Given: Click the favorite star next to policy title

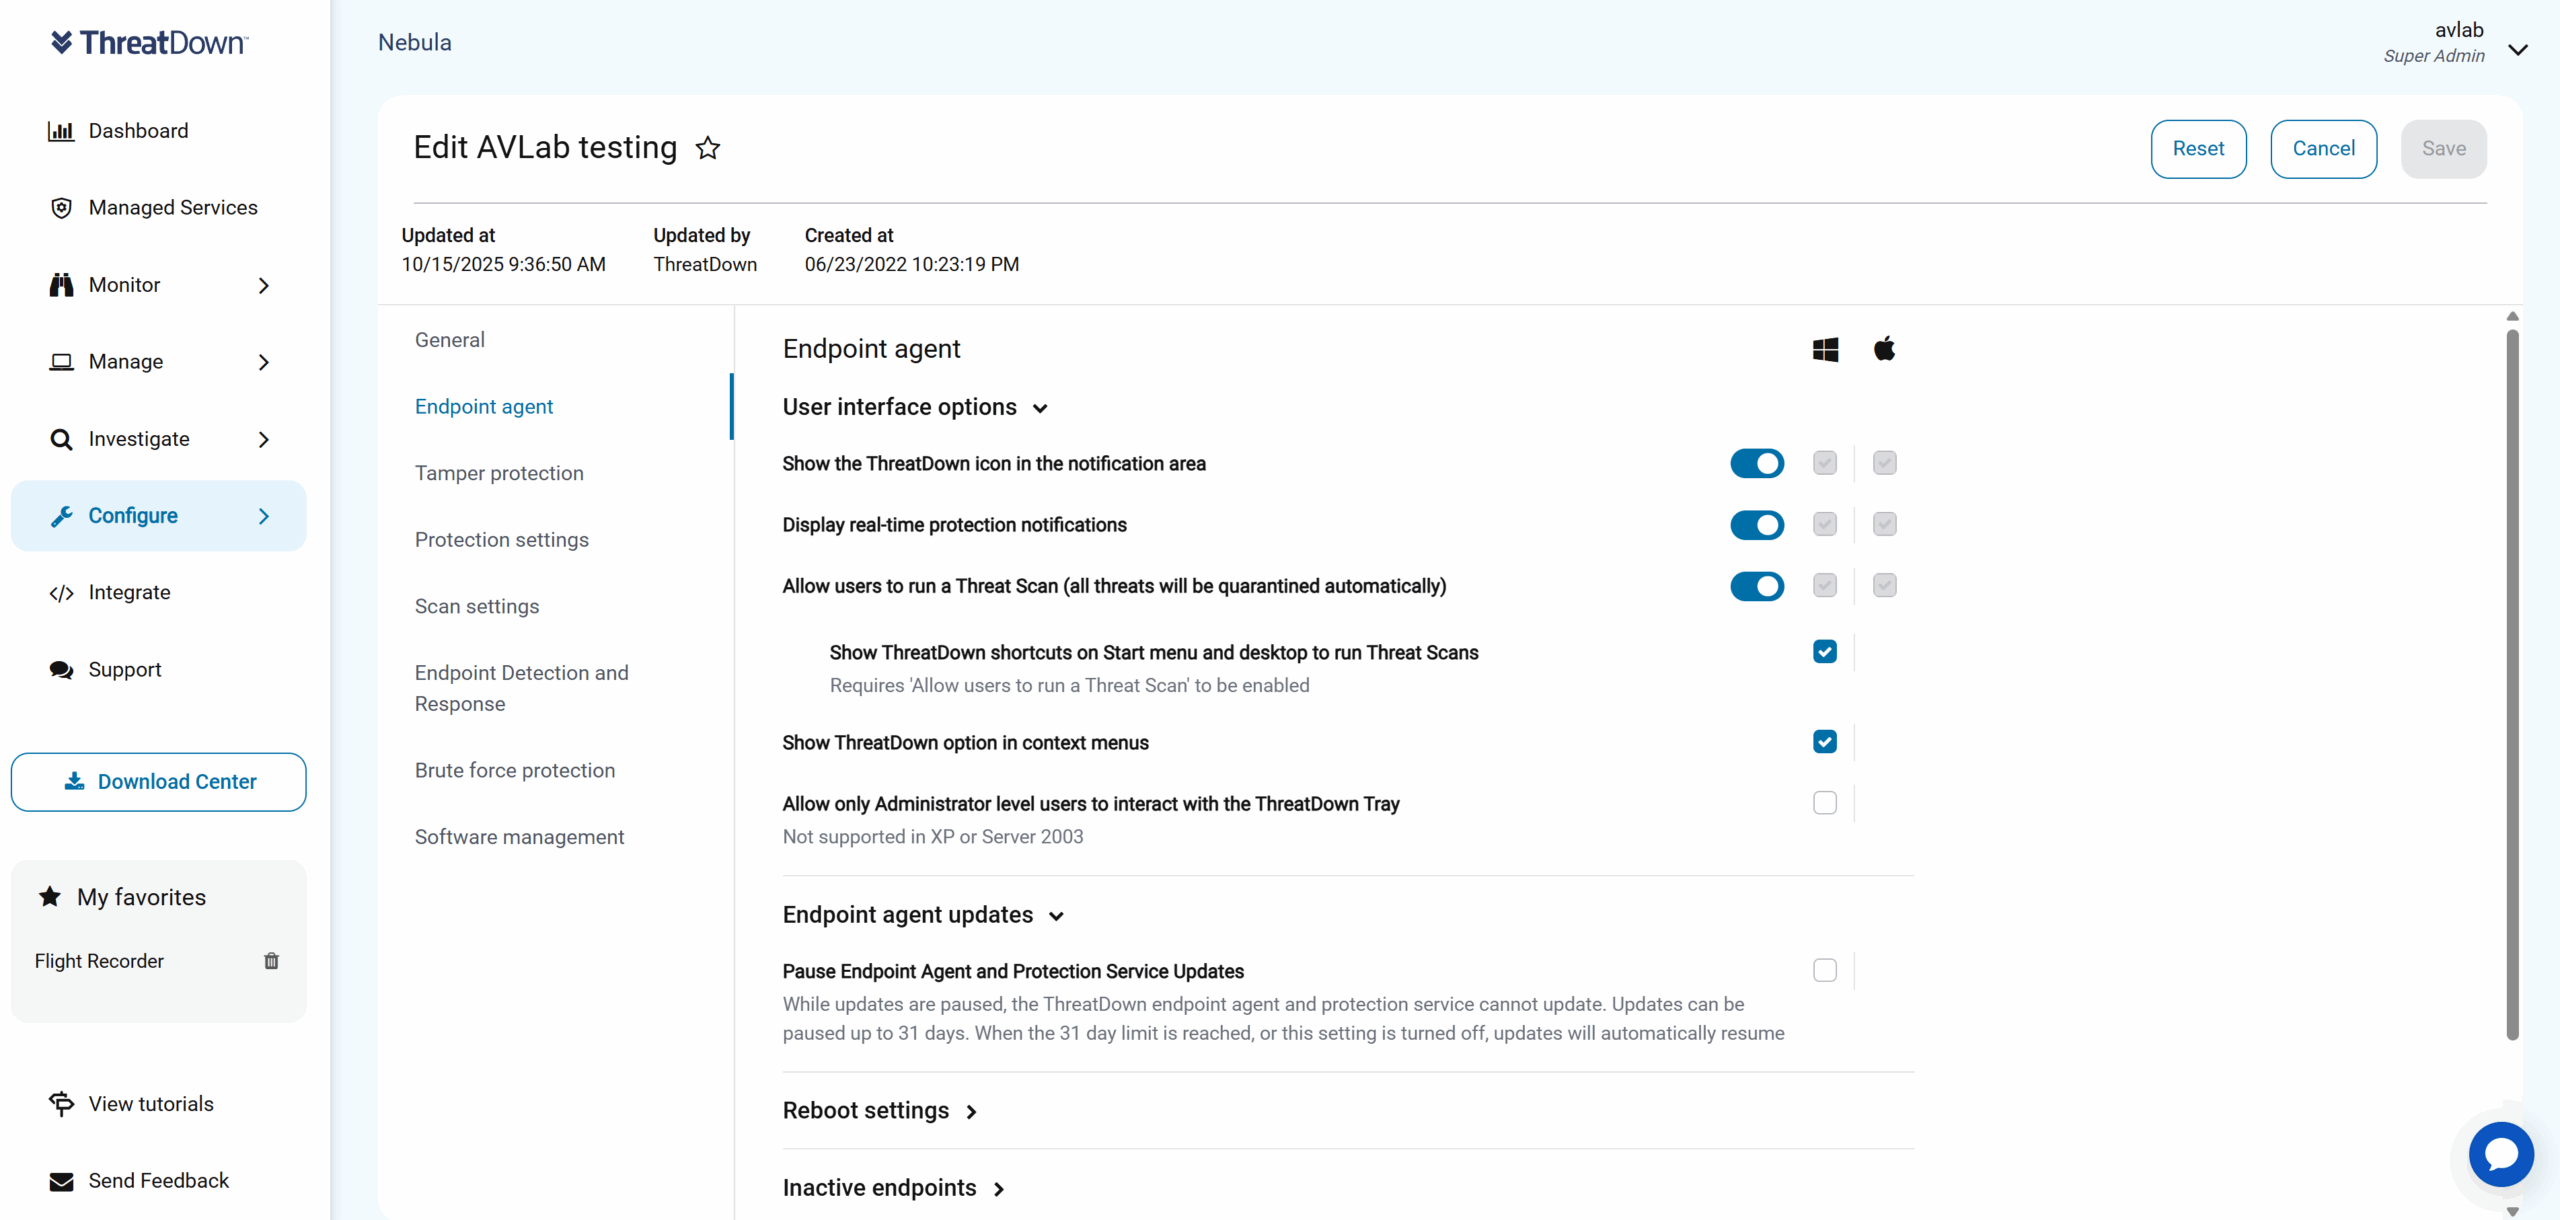Looking at the screenshot, I should pos(708,148).
